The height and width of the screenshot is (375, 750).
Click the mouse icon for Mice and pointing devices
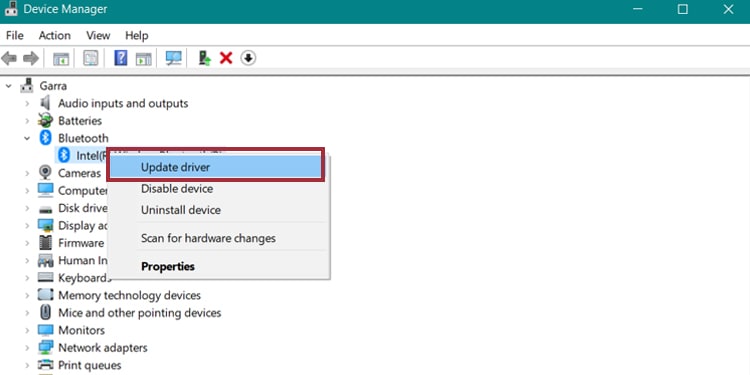45,313
